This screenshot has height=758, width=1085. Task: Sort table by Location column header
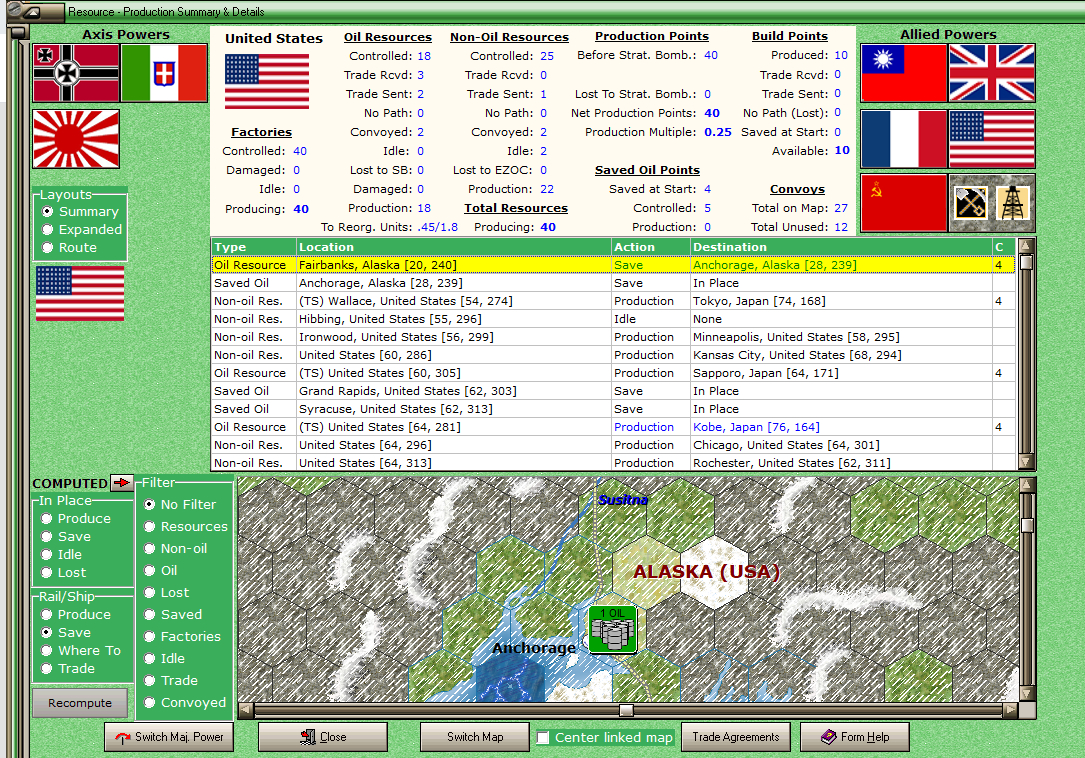coord(454,247)
